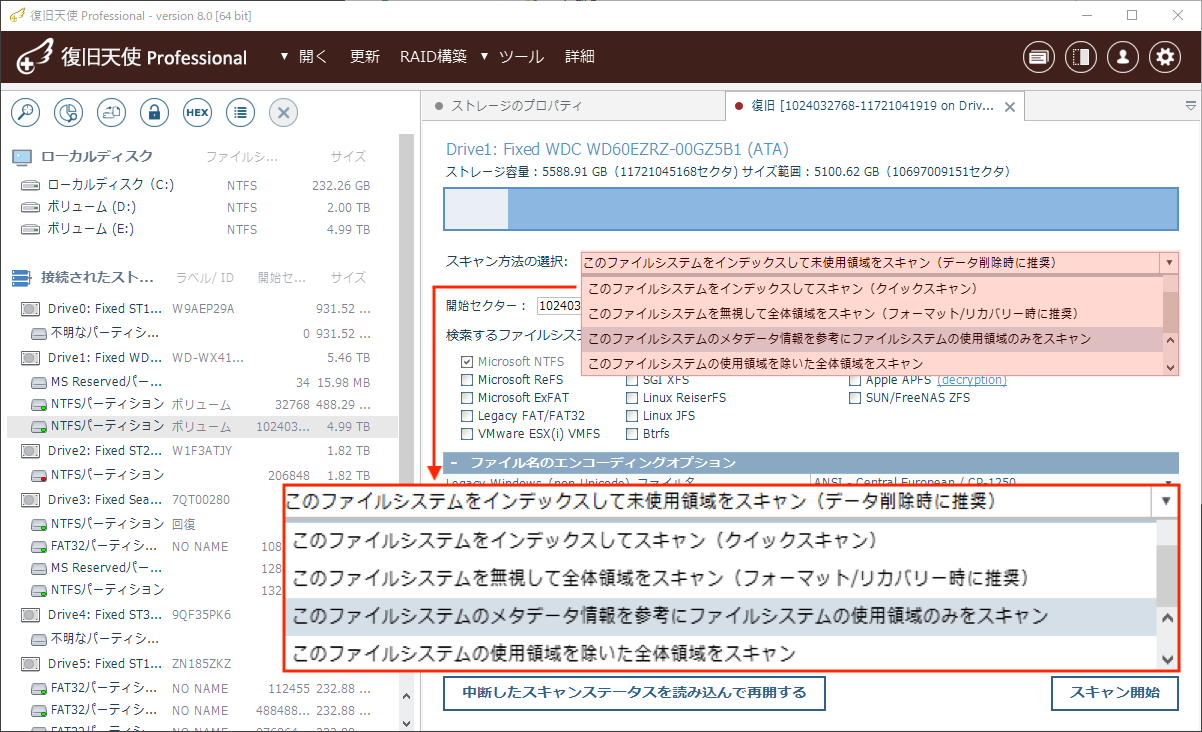This screenshot has height=732, width=1202.
Task: Select the NTFSパーティション 206848 row under Drive2
Action: coord(203,474)
